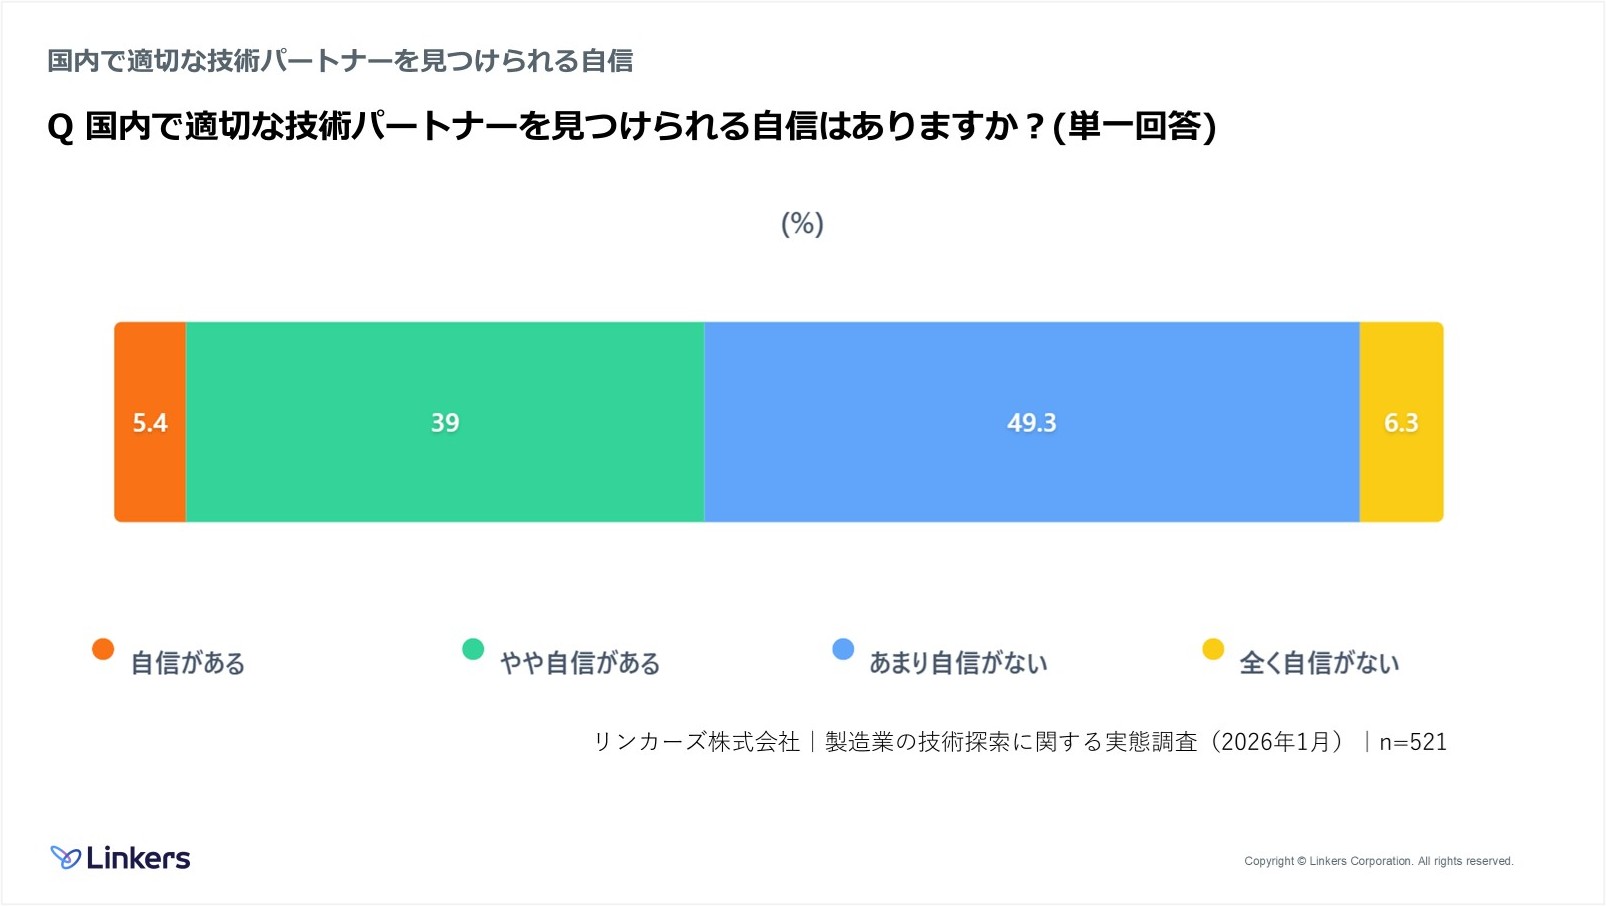Click the green 39 bar segment

pyautogui.click(x=445, y=422)
